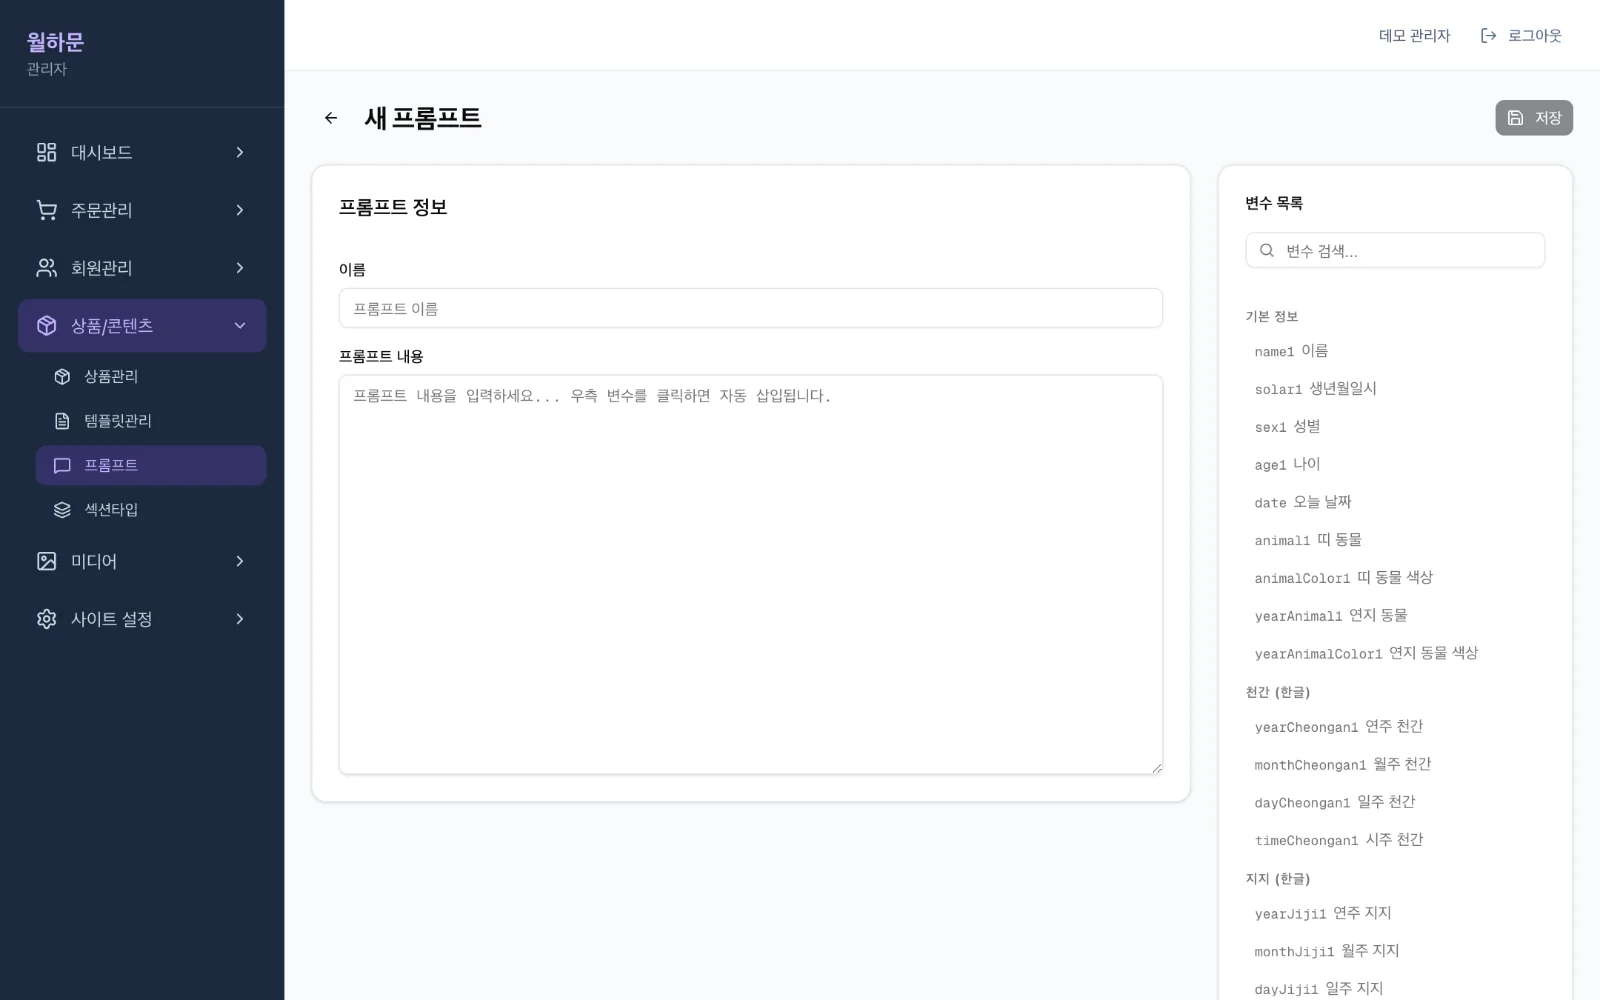Insert the yearAnimal1 연지 동물 variable
Screen dimensions: 1600x1000
(x=1395, y=616)
